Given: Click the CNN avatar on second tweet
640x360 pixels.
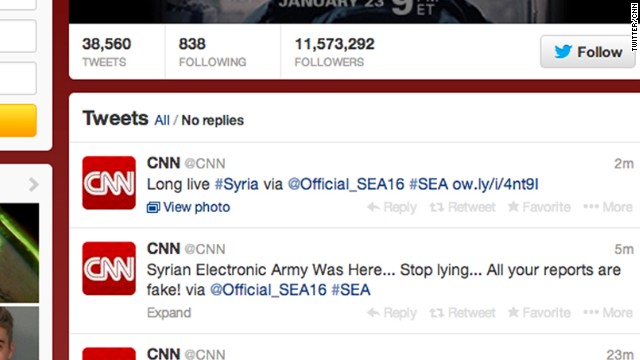Looking at the screenshot, I should click(x=109, y=269).
